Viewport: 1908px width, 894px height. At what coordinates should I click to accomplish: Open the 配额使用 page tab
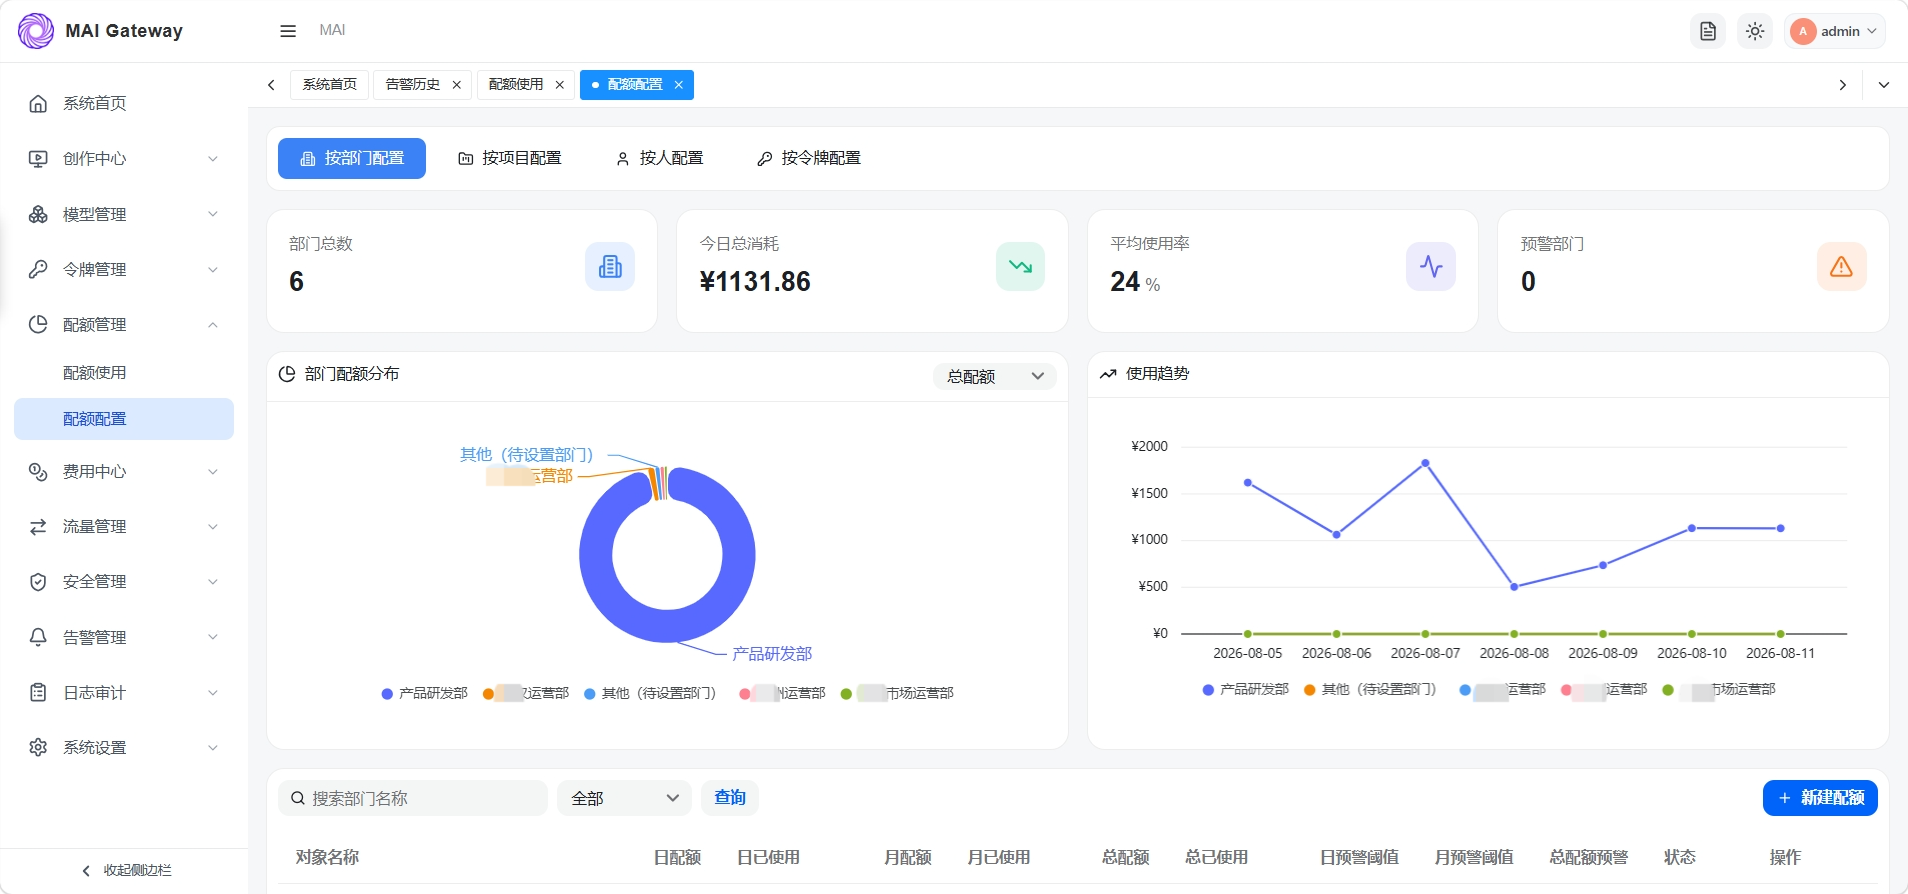click(x=516, y=85)
